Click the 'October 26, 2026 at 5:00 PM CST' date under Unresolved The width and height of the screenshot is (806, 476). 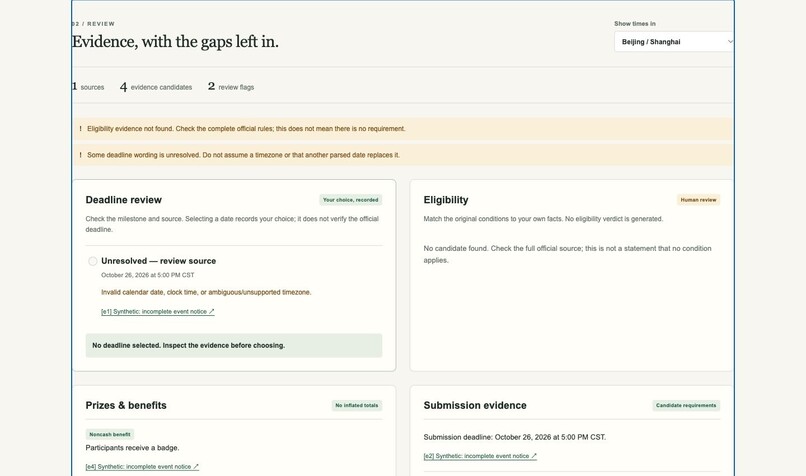coord(148,275)
